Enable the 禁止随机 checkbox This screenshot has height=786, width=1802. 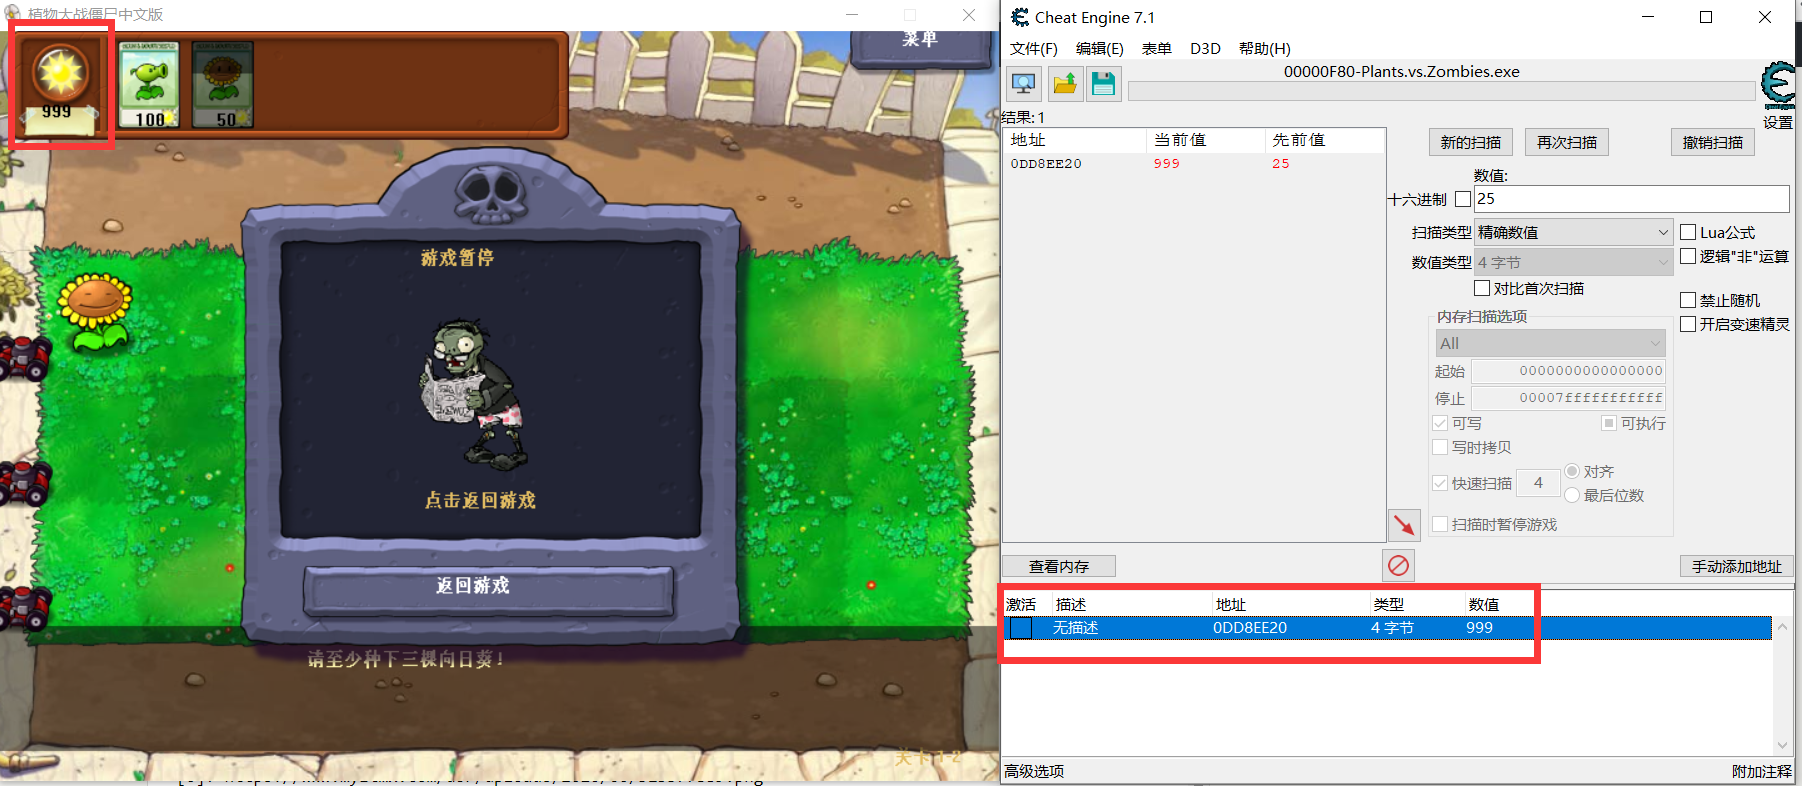[1688, 300]
